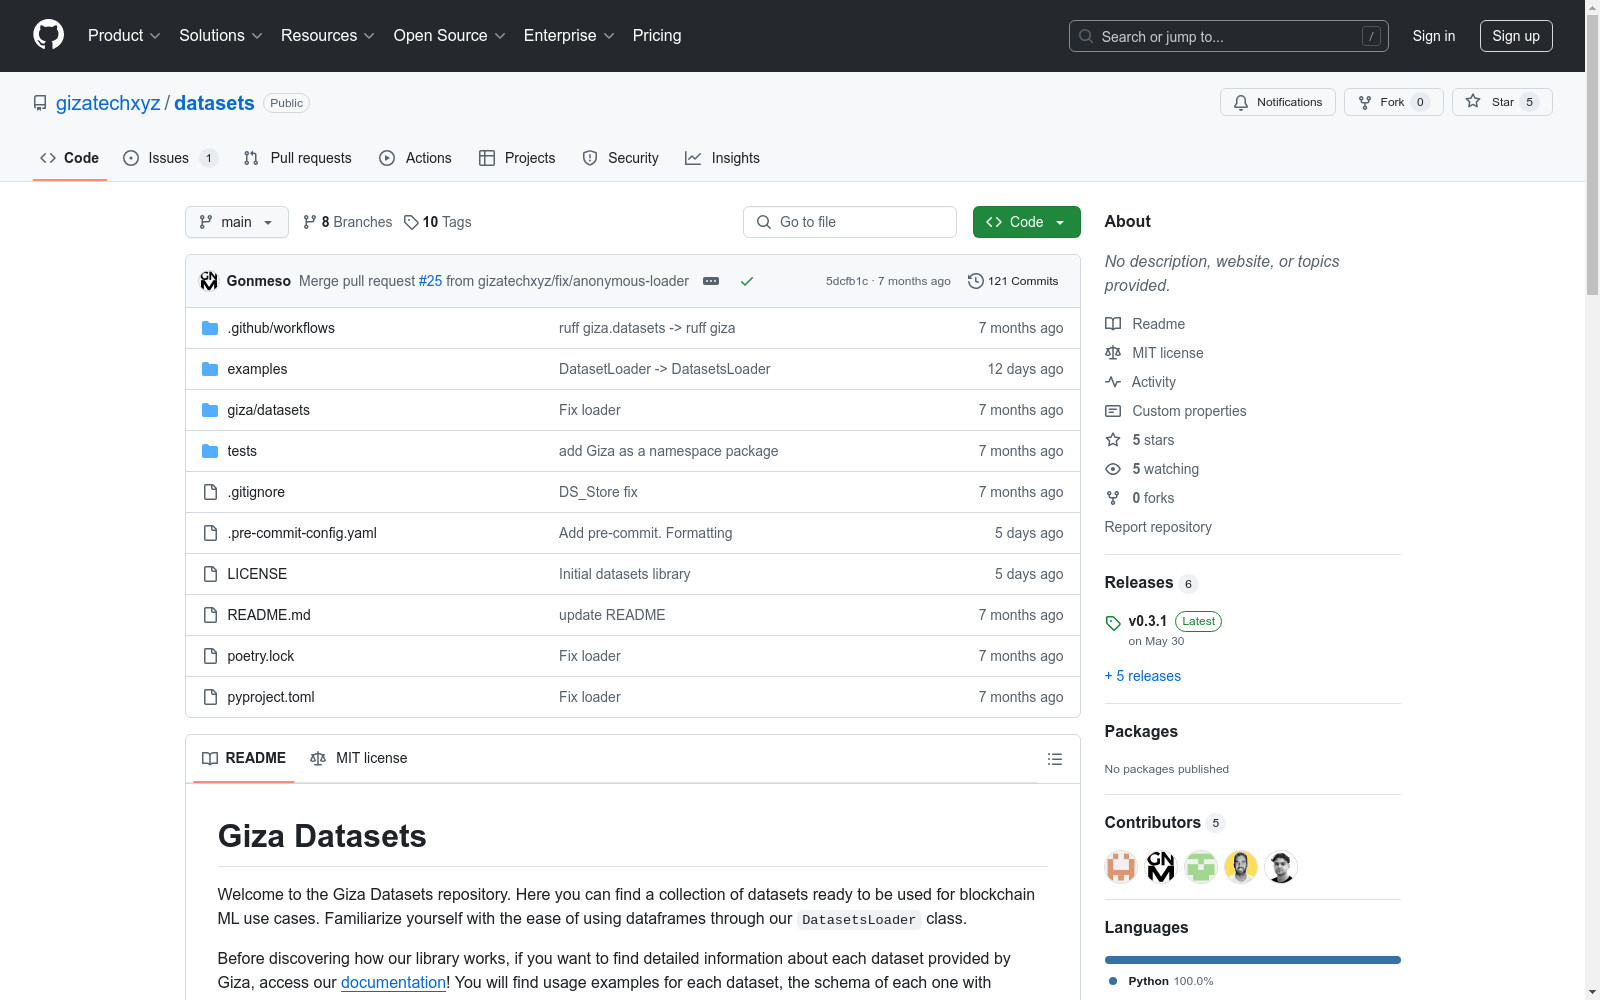Screen dimensions: 1600x1000
Task: Open the README outline list icon
Action: point(1054,759)
